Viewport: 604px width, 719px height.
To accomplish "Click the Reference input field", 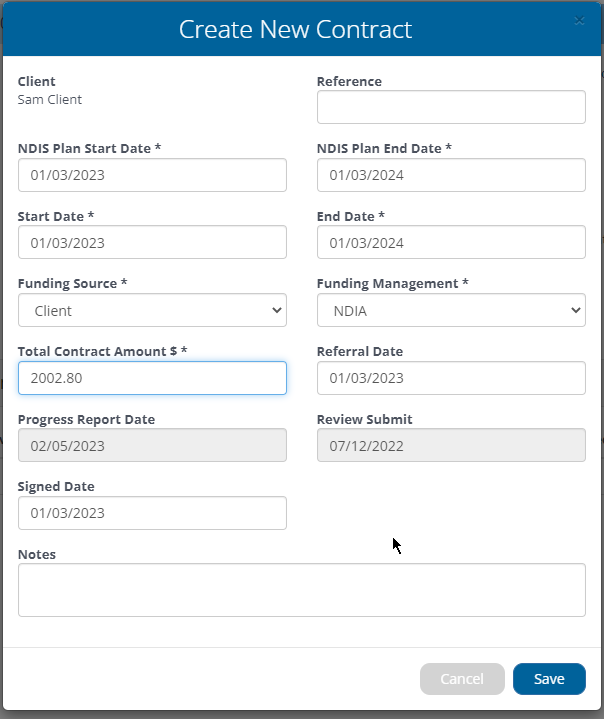I will (451, 107).
